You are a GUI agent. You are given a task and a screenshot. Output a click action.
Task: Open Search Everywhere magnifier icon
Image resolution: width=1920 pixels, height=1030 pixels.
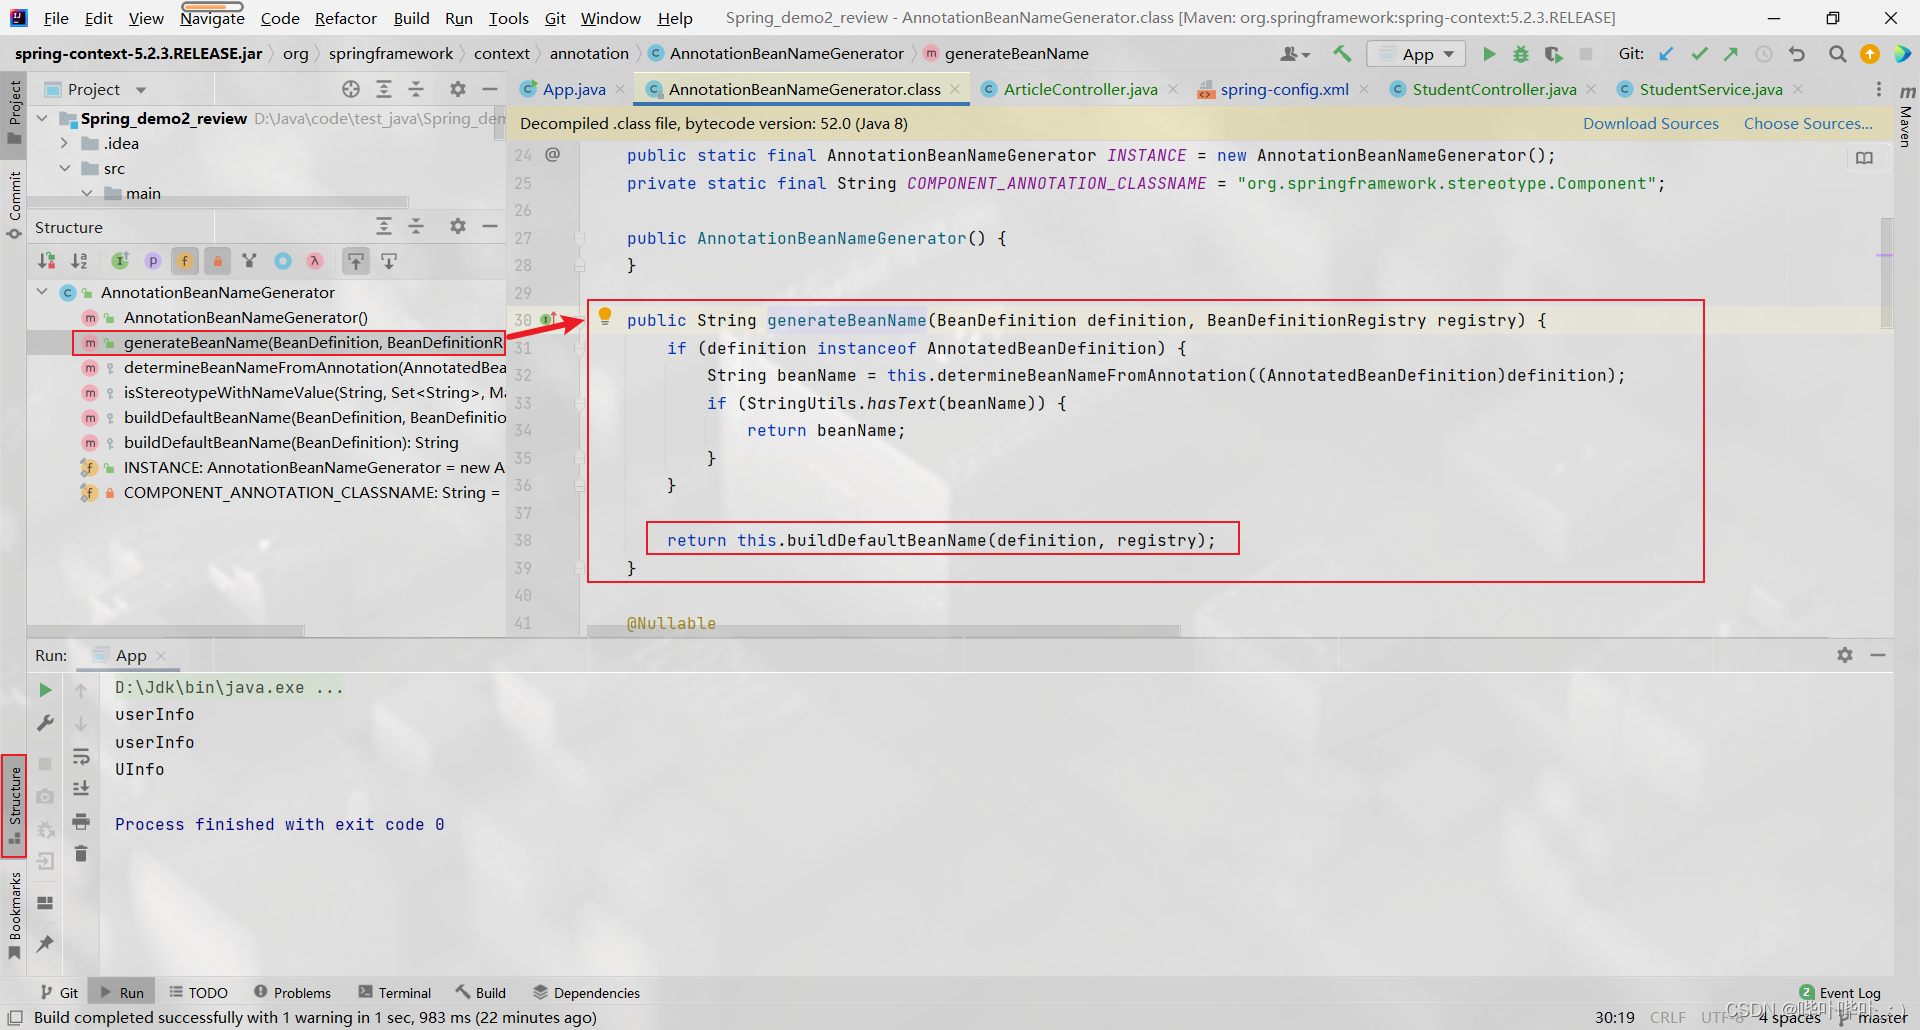tap(1837, 54)
